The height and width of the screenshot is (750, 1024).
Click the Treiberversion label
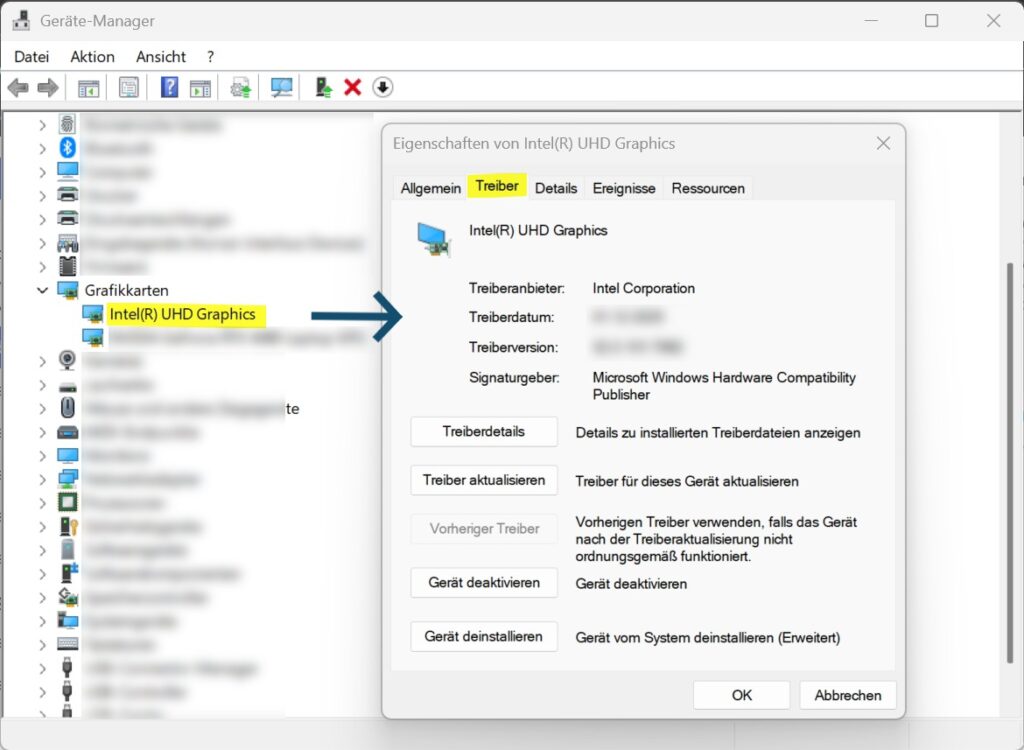(513, 348)
